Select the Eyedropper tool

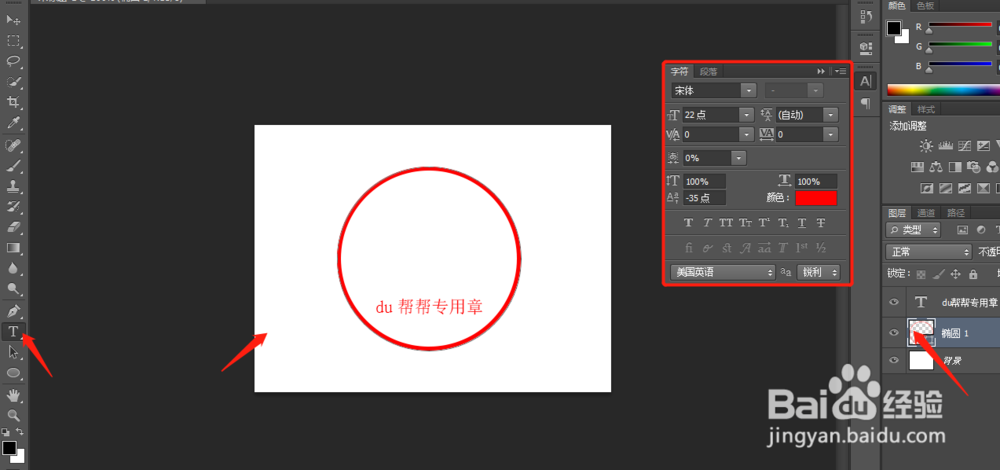pos(13,122)
